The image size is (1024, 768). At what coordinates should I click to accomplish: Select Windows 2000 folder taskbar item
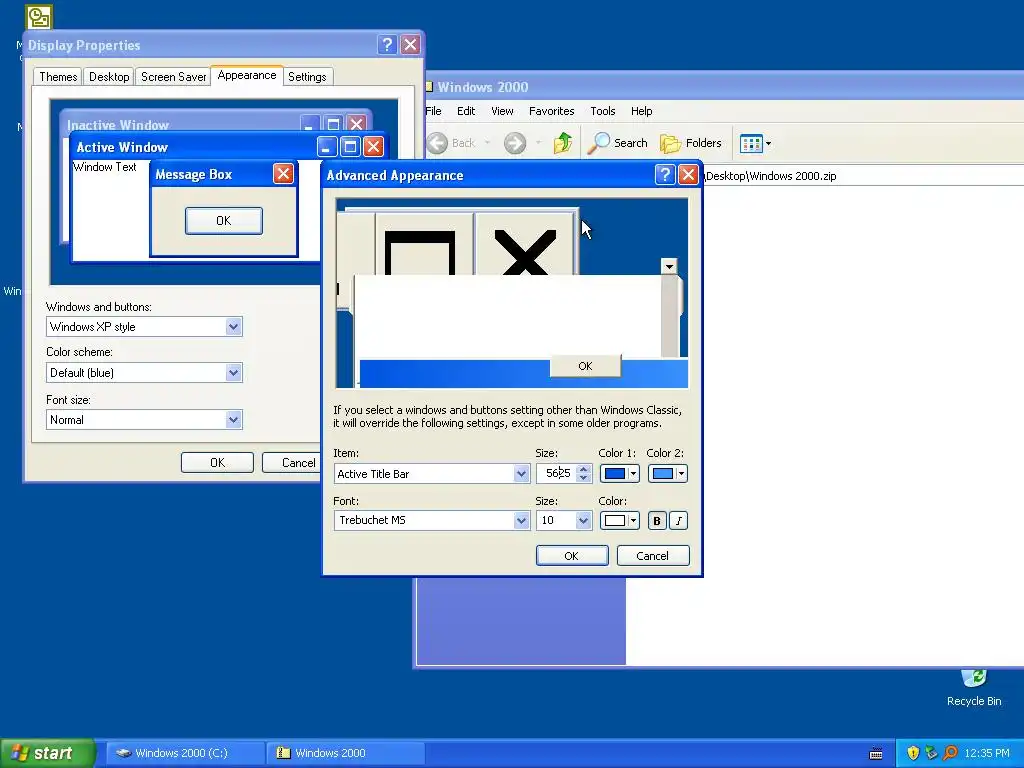[346, 753]
